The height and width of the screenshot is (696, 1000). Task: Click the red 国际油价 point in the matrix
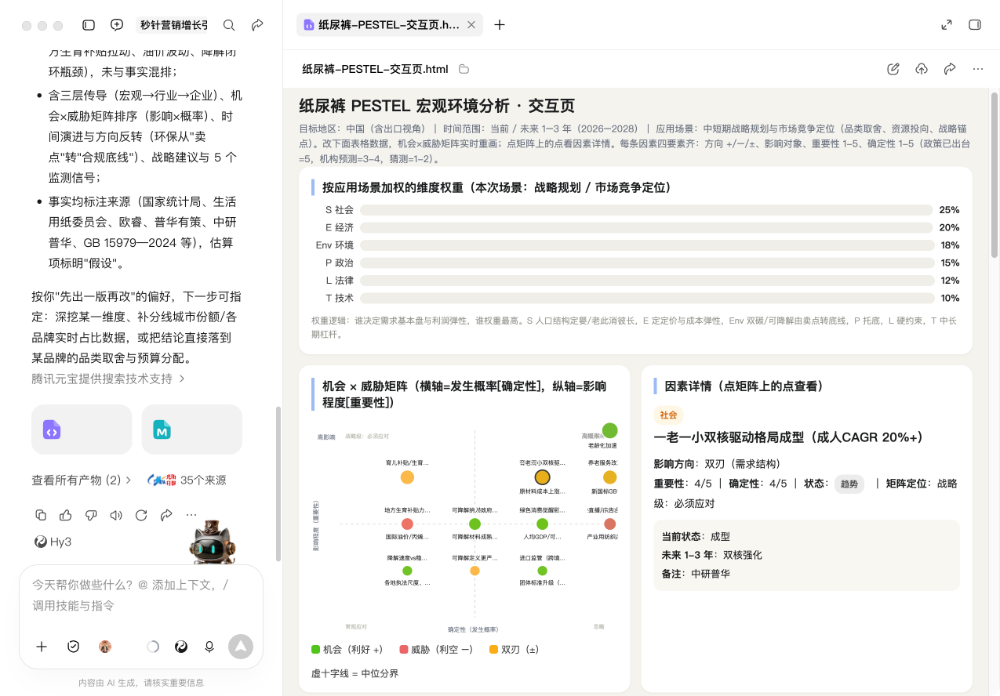(x=407, y=524)
